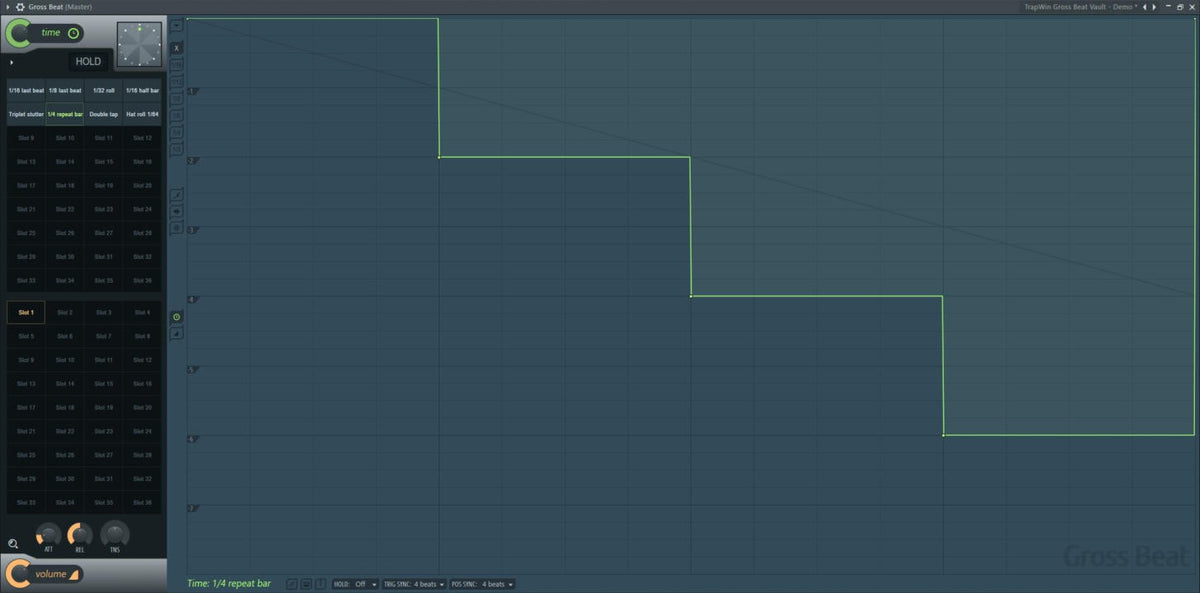Adjust the REL knob
Viewport: 1200px width, 593px height.
[80, 535]
